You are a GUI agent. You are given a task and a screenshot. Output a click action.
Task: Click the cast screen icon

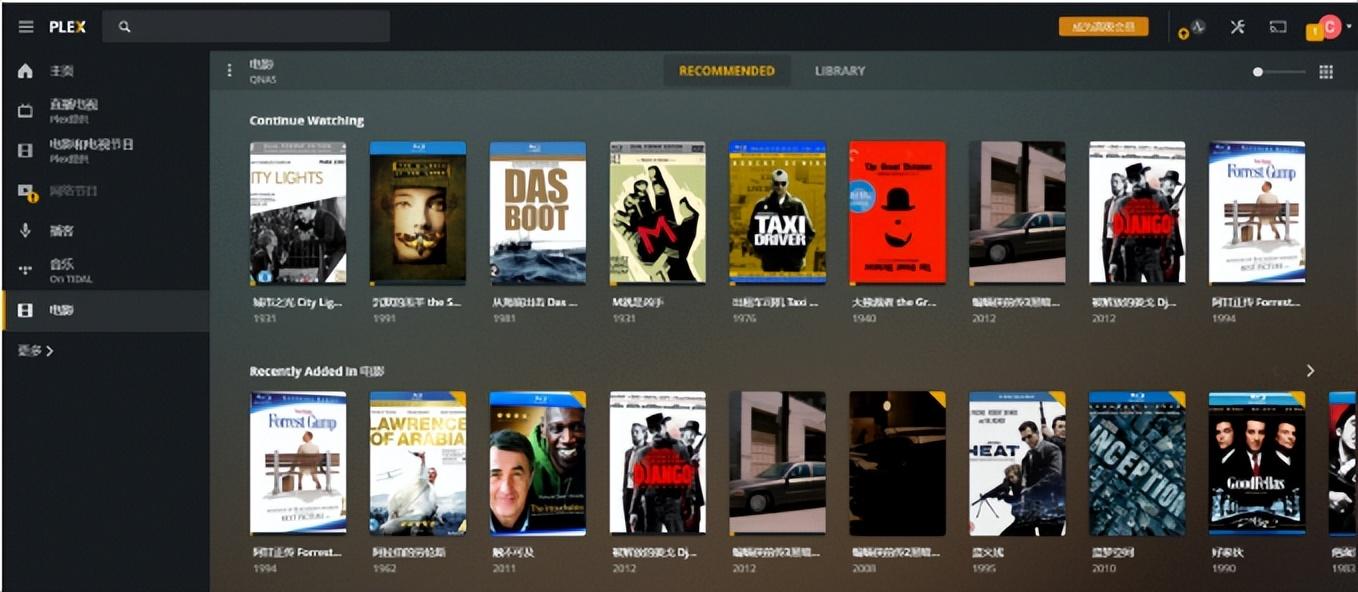tap(1277, 27)
